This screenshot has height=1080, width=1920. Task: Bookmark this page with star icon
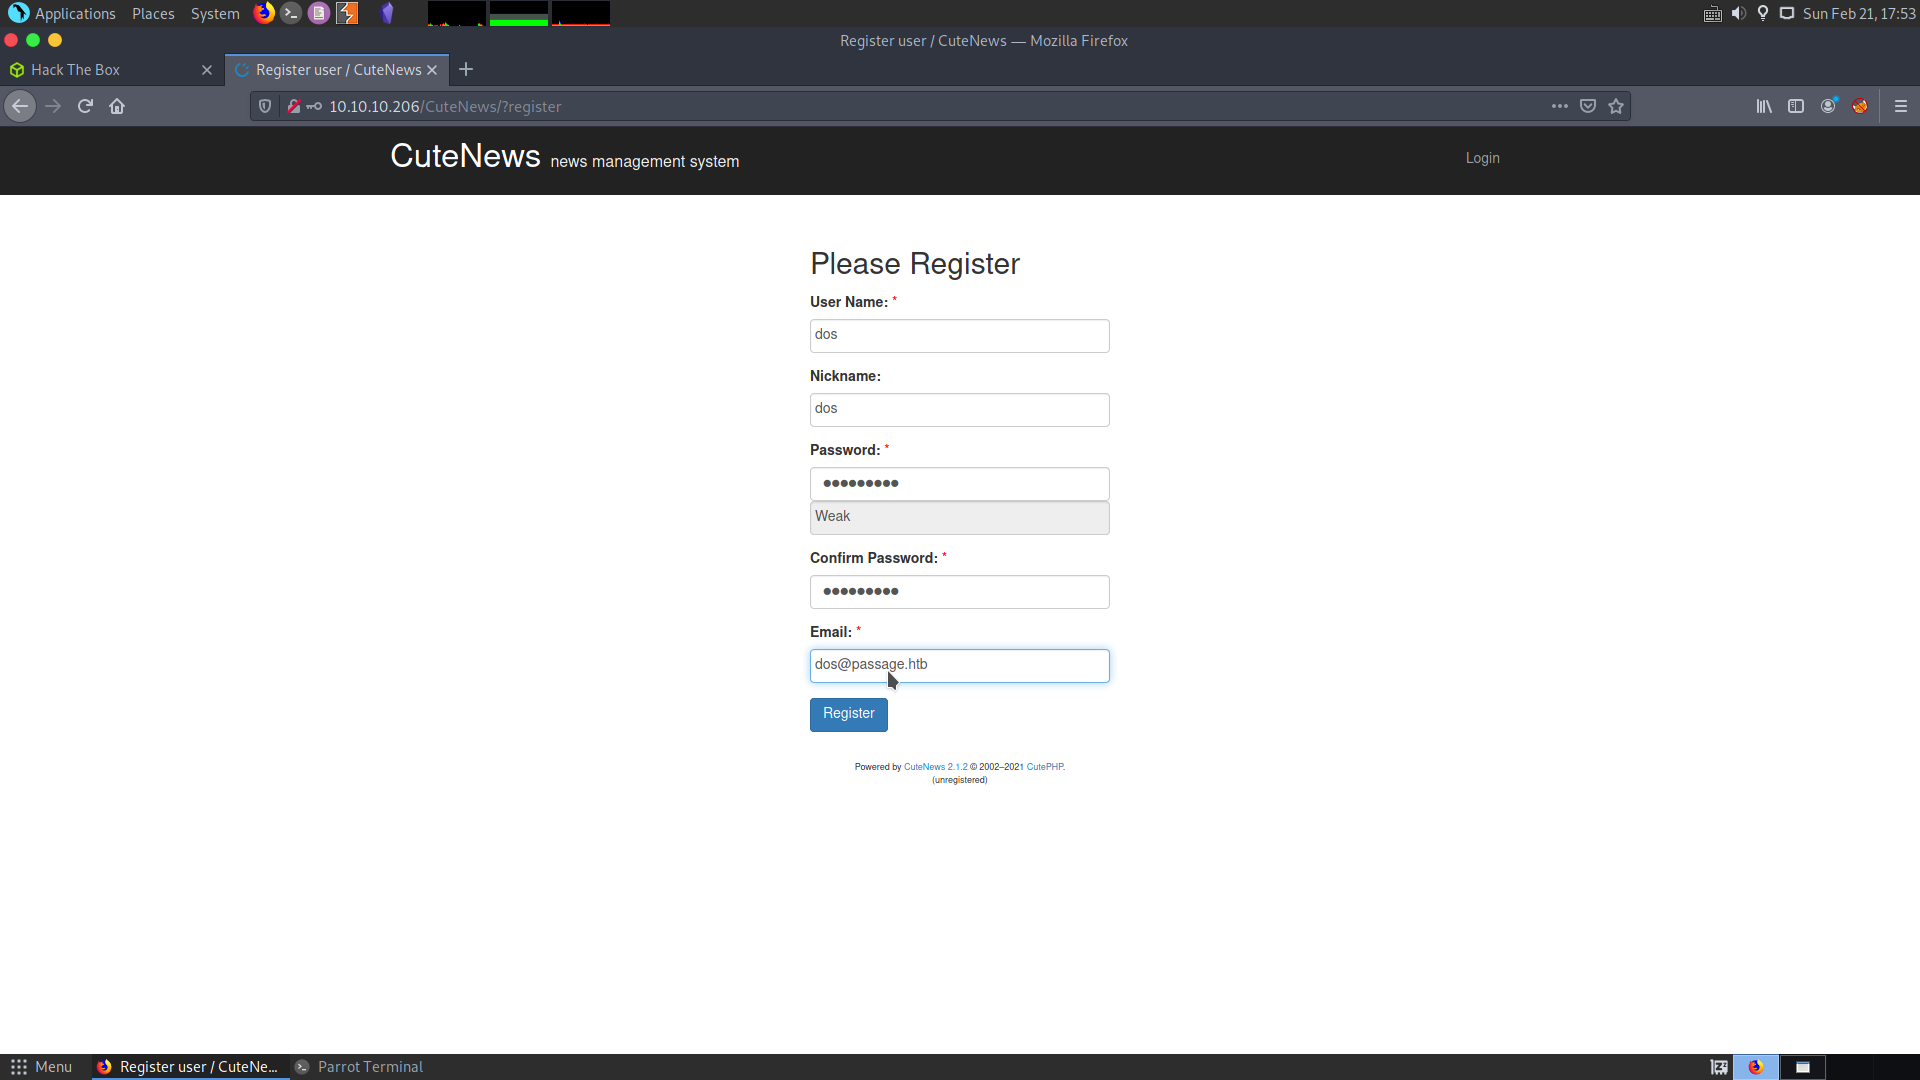tap(1616, 106)
